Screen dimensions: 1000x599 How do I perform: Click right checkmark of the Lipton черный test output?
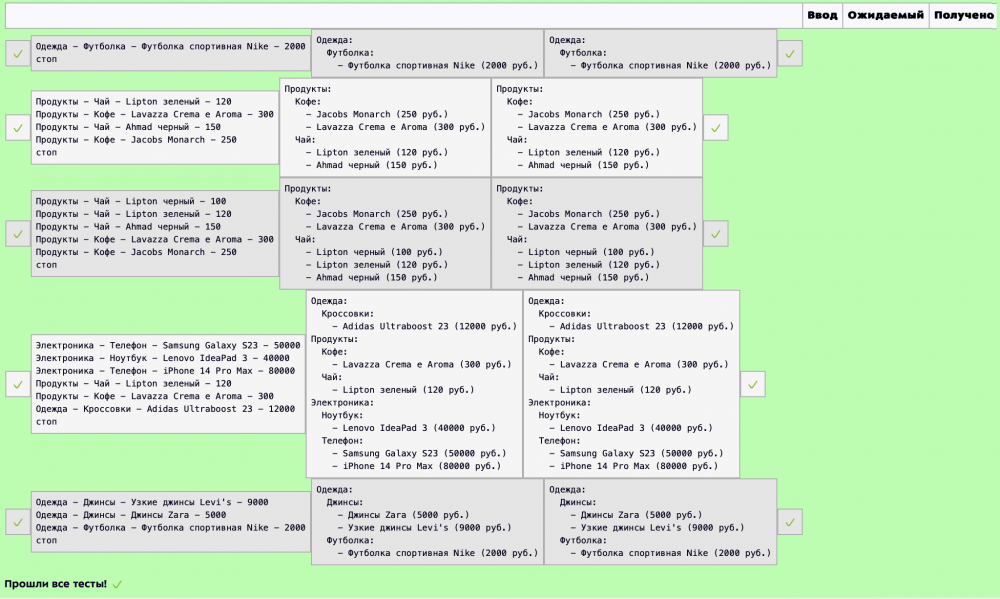point(716,233)
